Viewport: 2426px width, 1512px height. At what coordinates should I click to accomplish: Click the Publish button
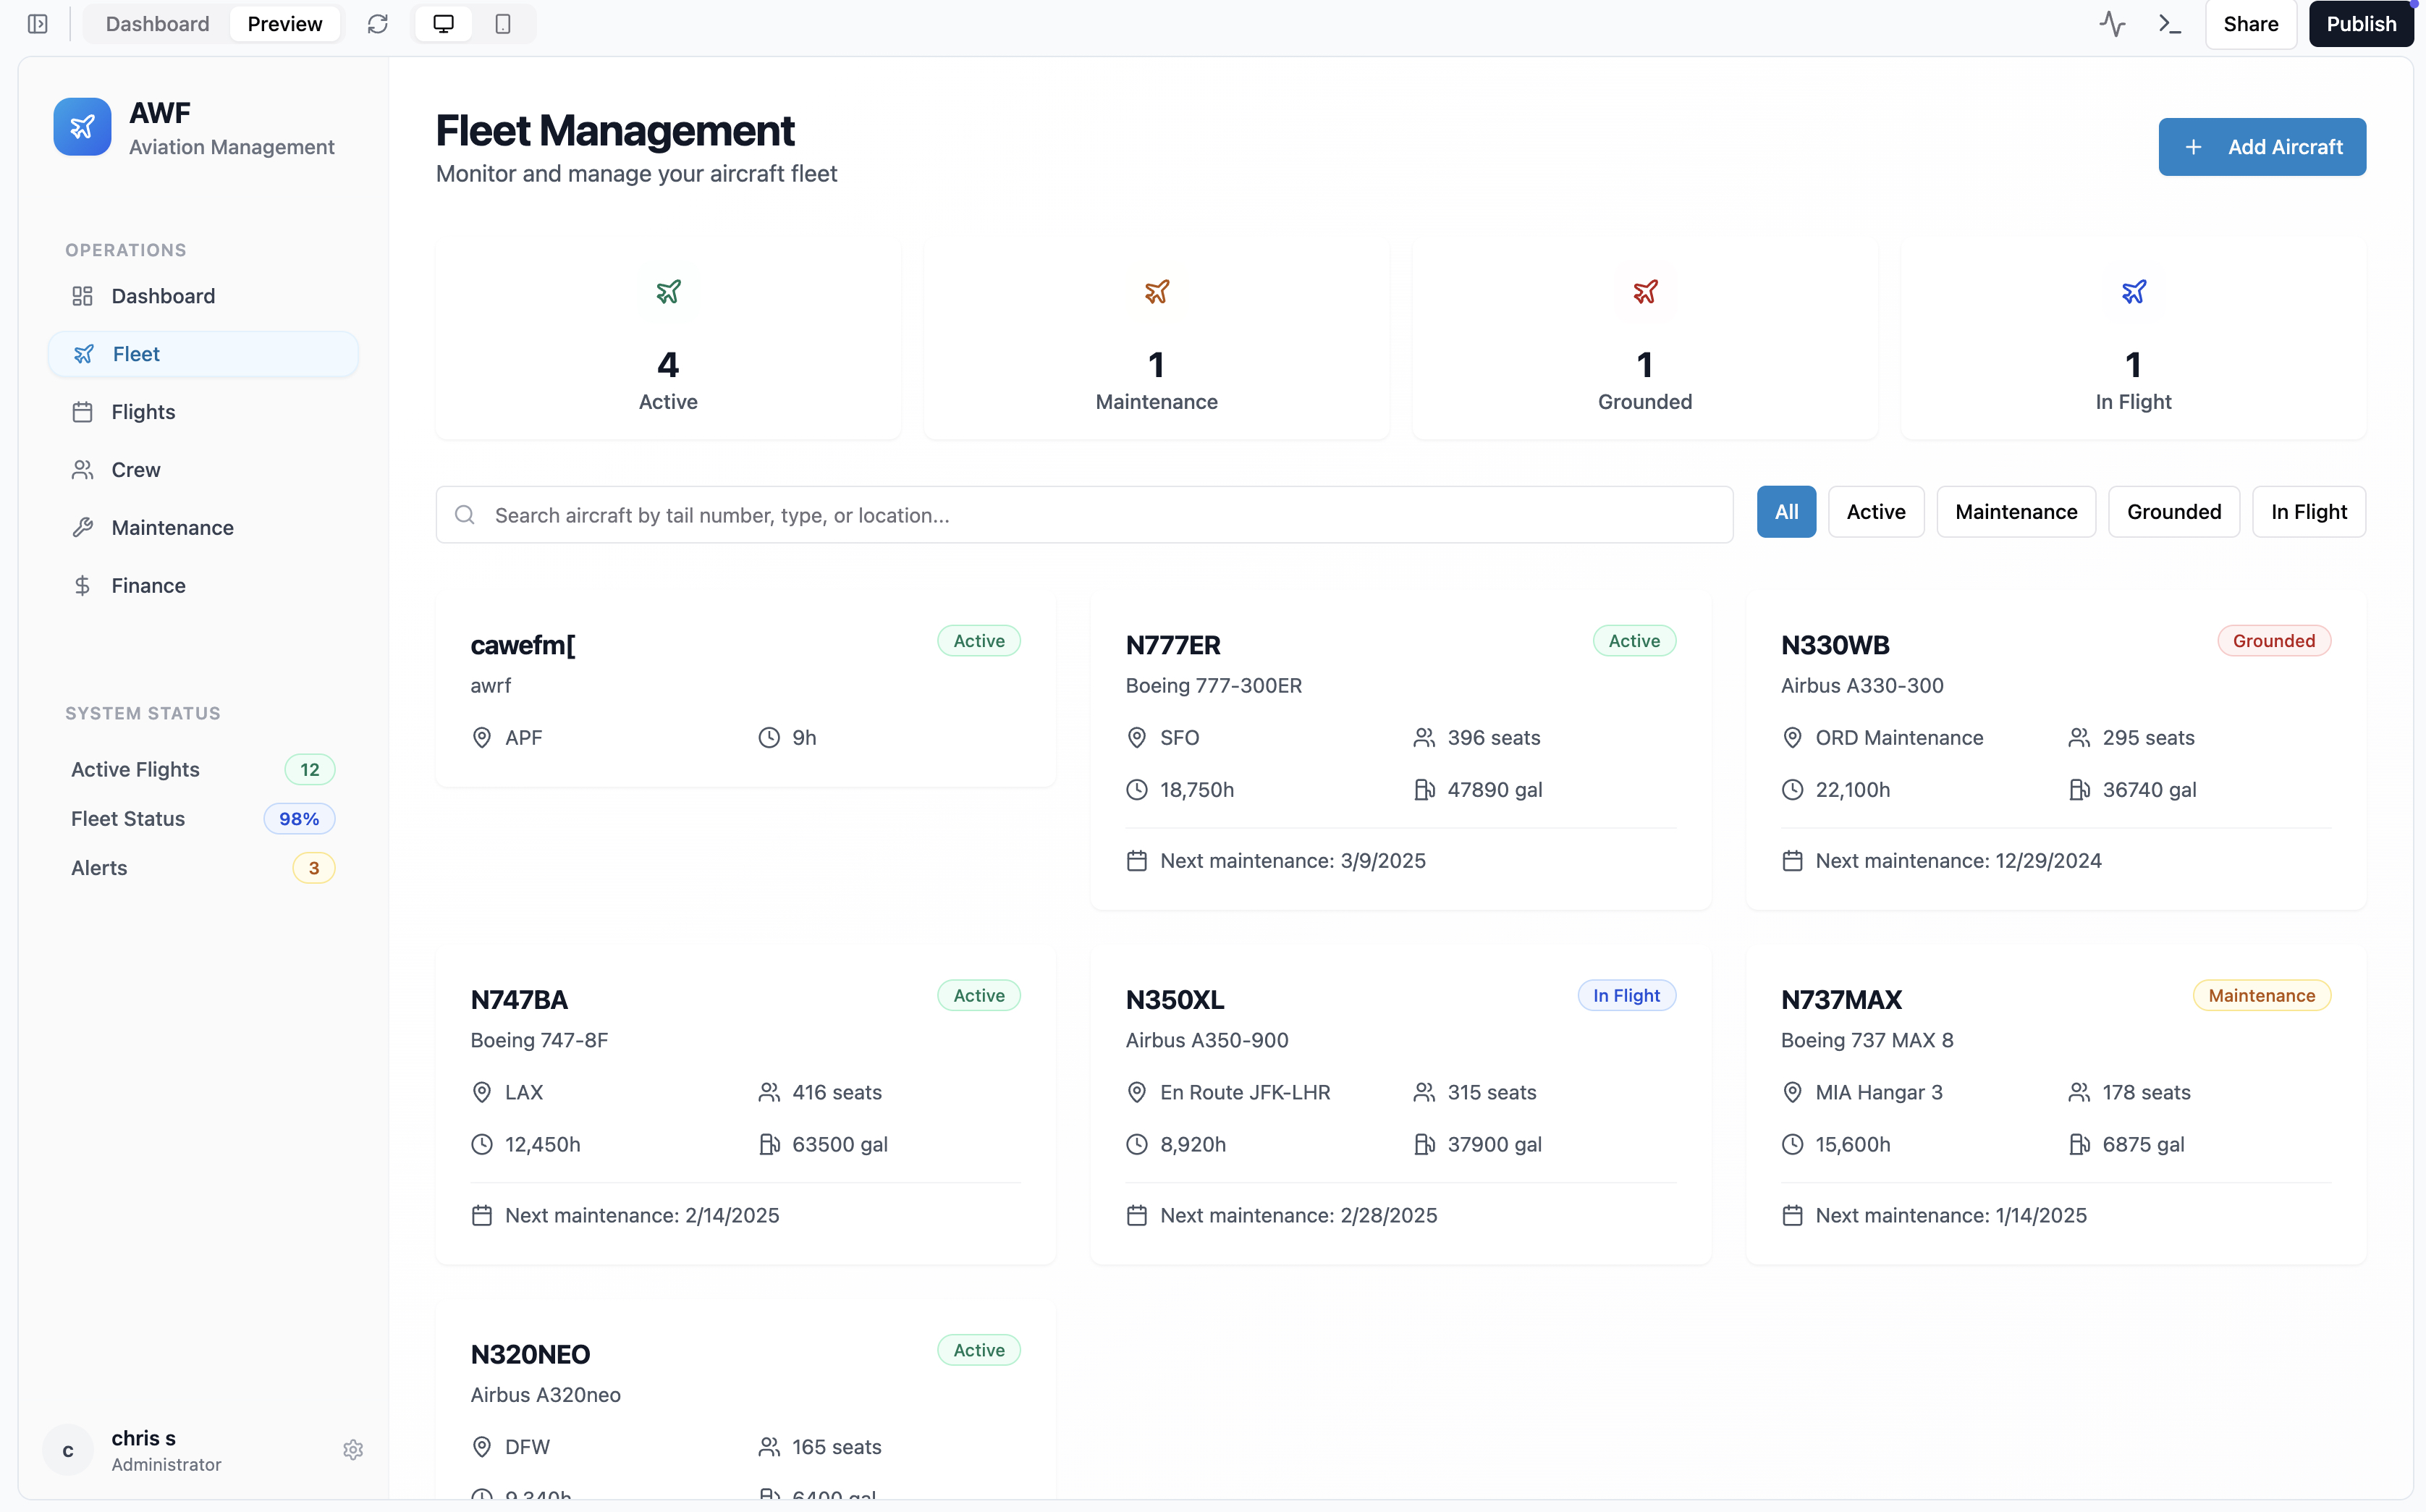[2360, 24]
